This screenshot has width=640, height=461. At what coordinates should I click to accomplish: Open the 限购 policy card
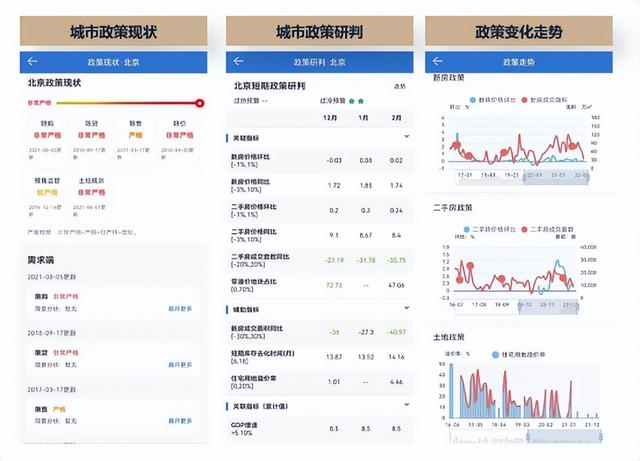click(47, 139)
